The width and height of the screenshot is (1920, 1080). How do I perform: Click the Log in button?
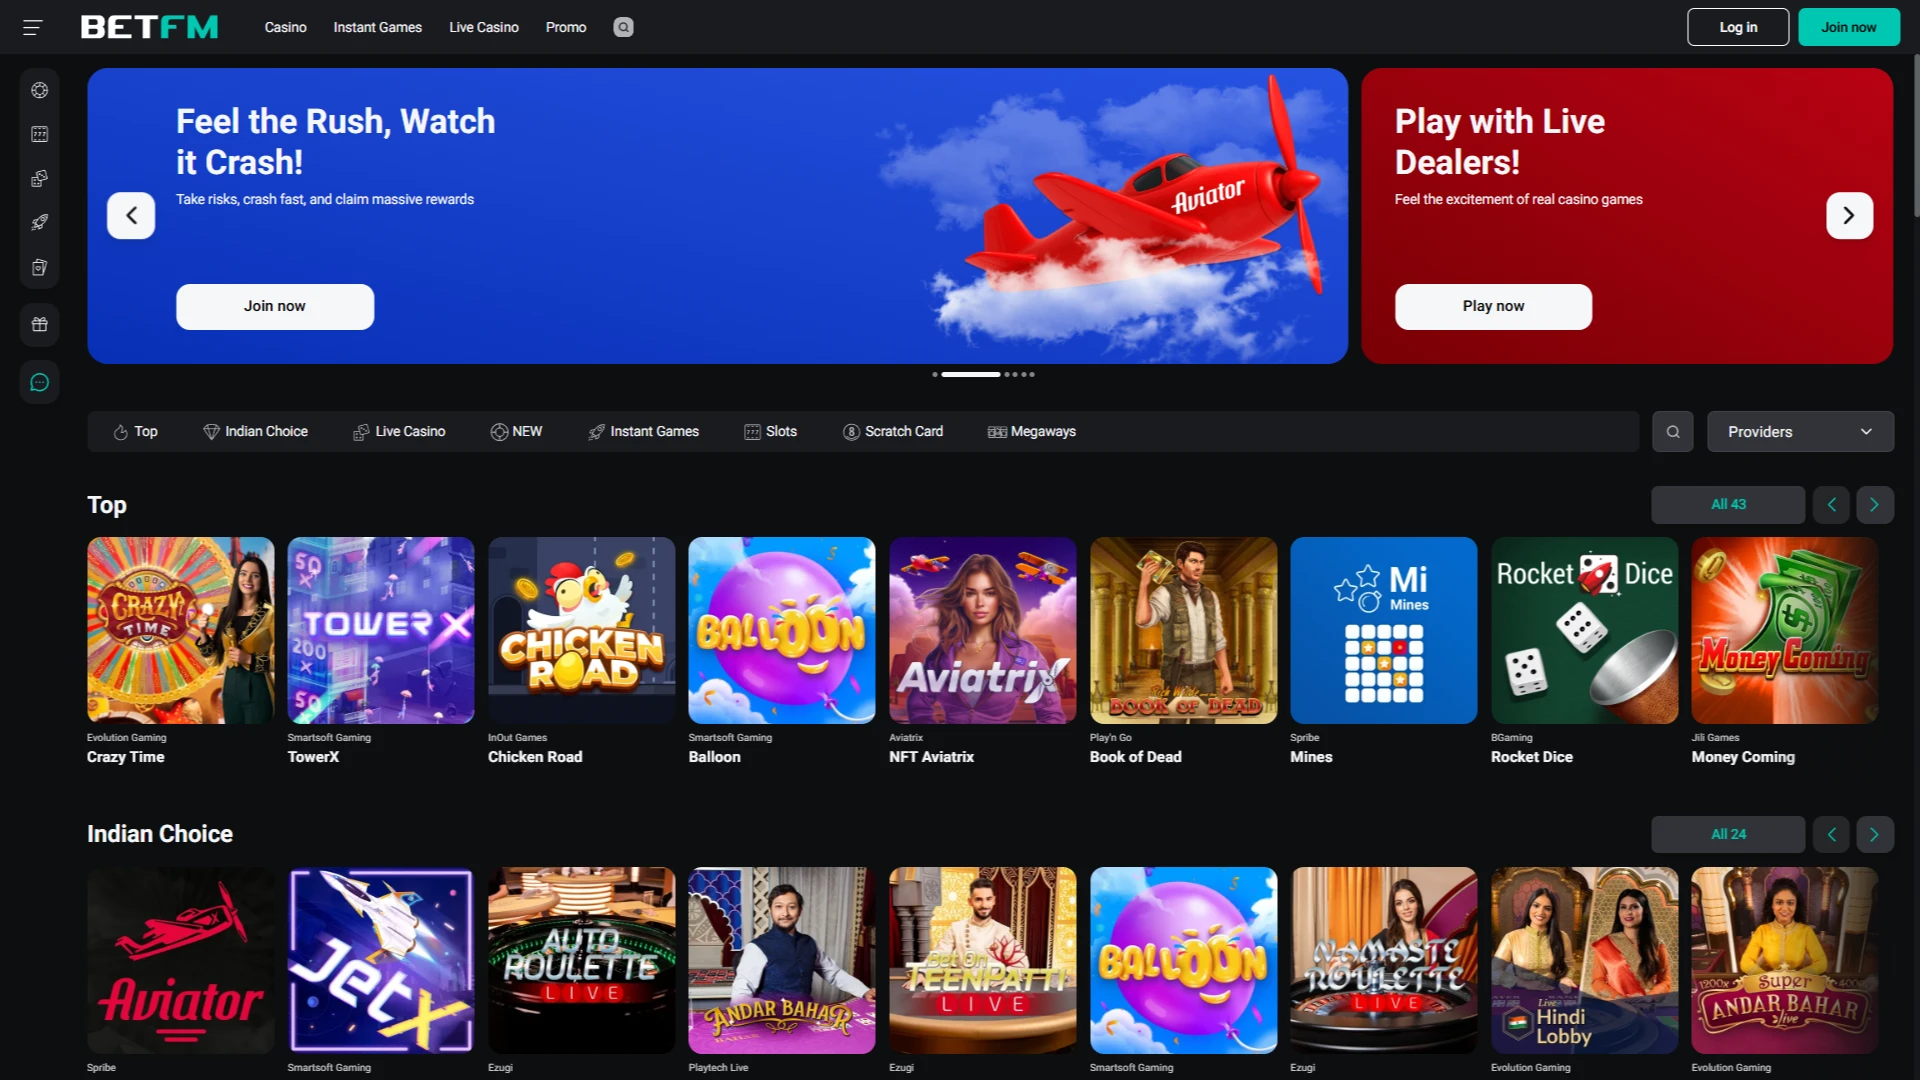pyautogui.click(x=1737, y=27)
